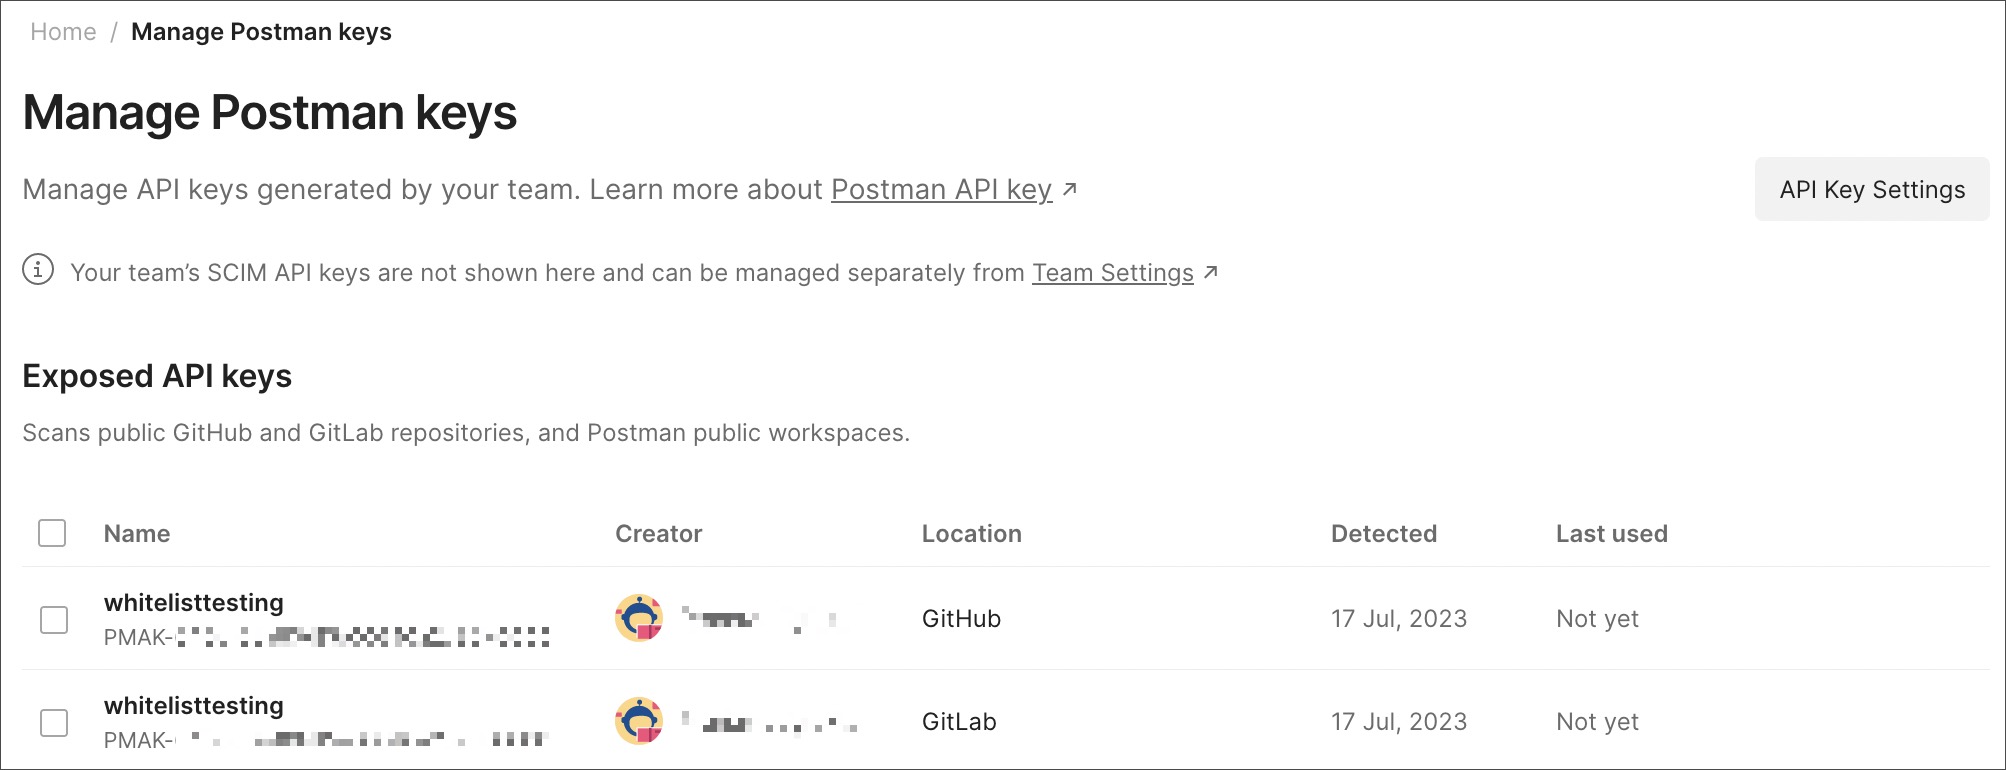Click the creator avatar on the GitLab row
This screenshot has width=2006, height=770.
tap(639, 721)
